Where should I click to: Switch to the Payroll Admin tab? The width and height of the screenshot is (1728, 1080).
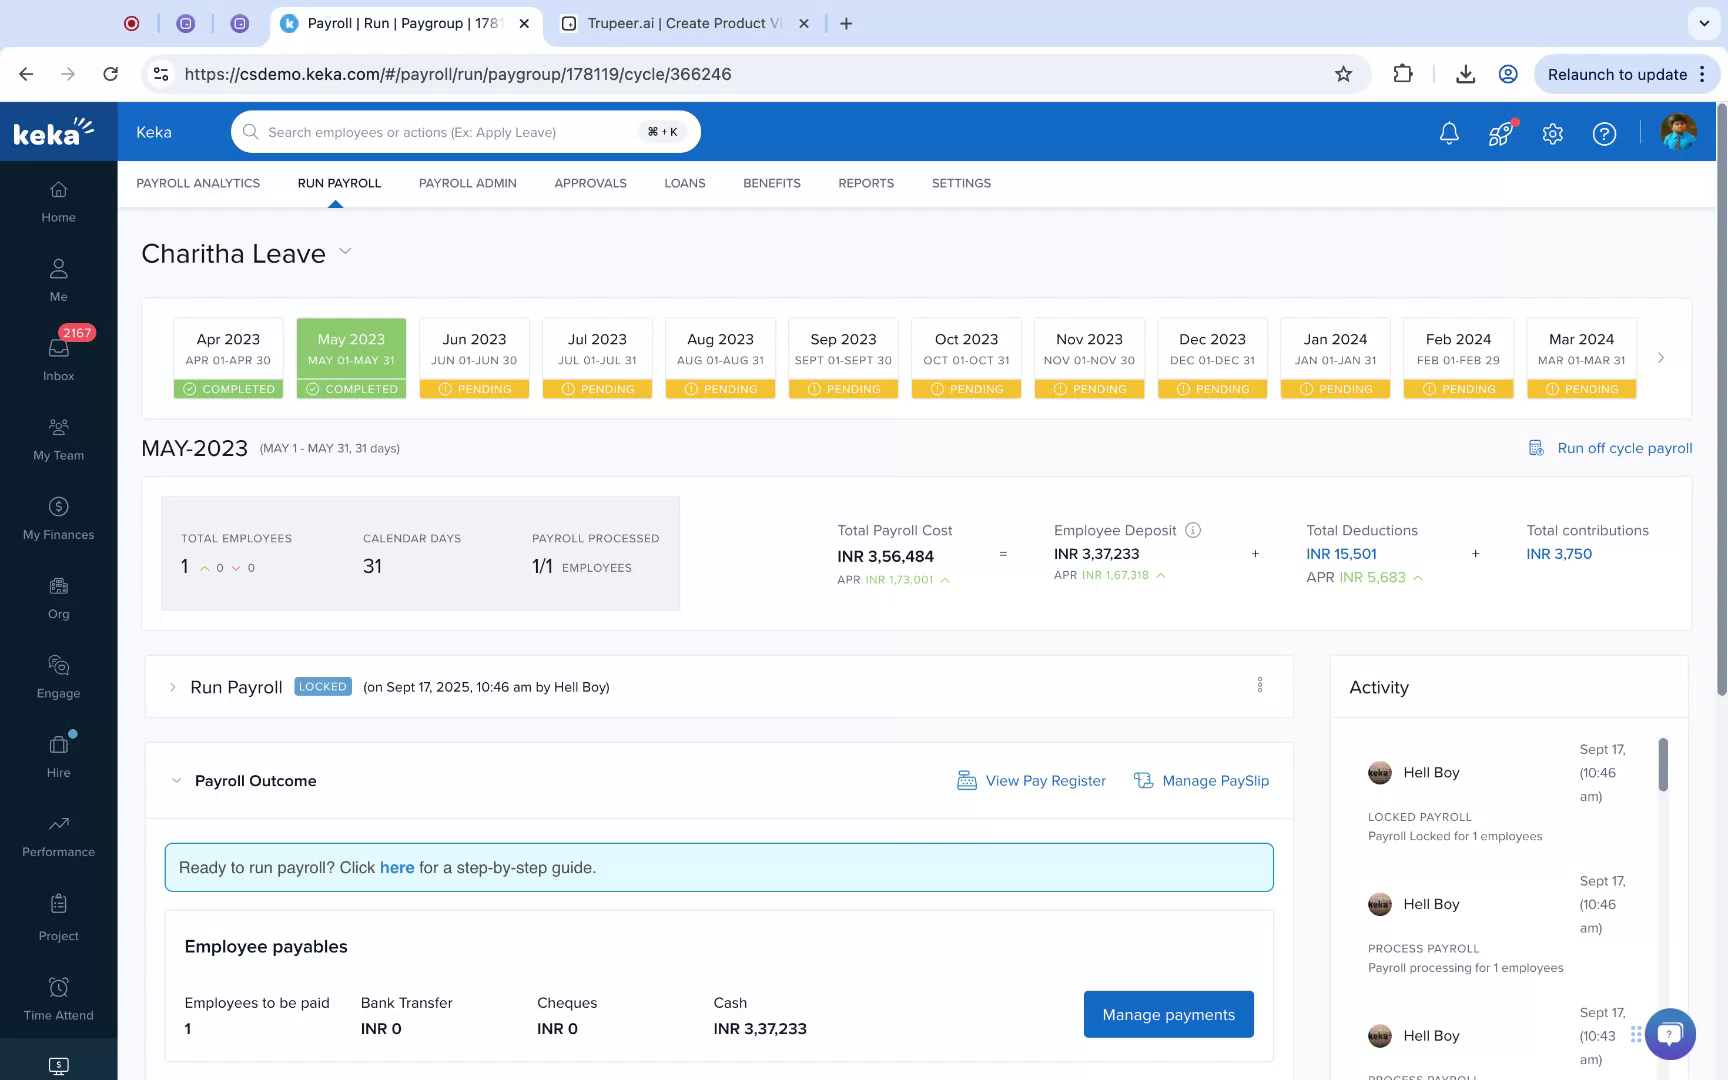(x=467, y=183)
